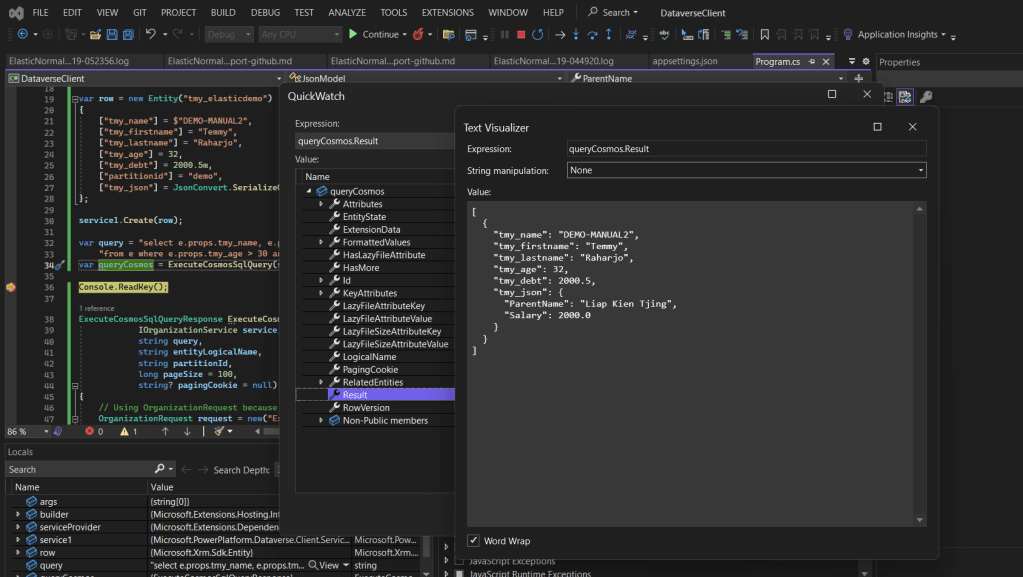Close the Program.cs tab
Viewport: 1023px width, 577px height.
point(826,61)
